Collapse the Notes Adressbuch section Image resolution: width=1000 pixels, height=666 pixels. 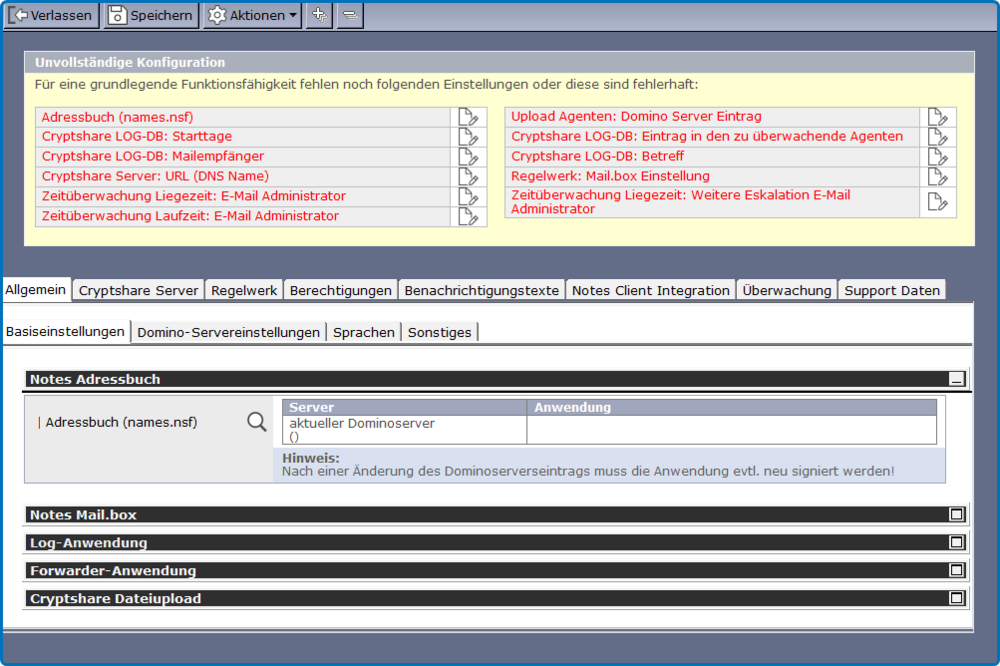[956, 379]
